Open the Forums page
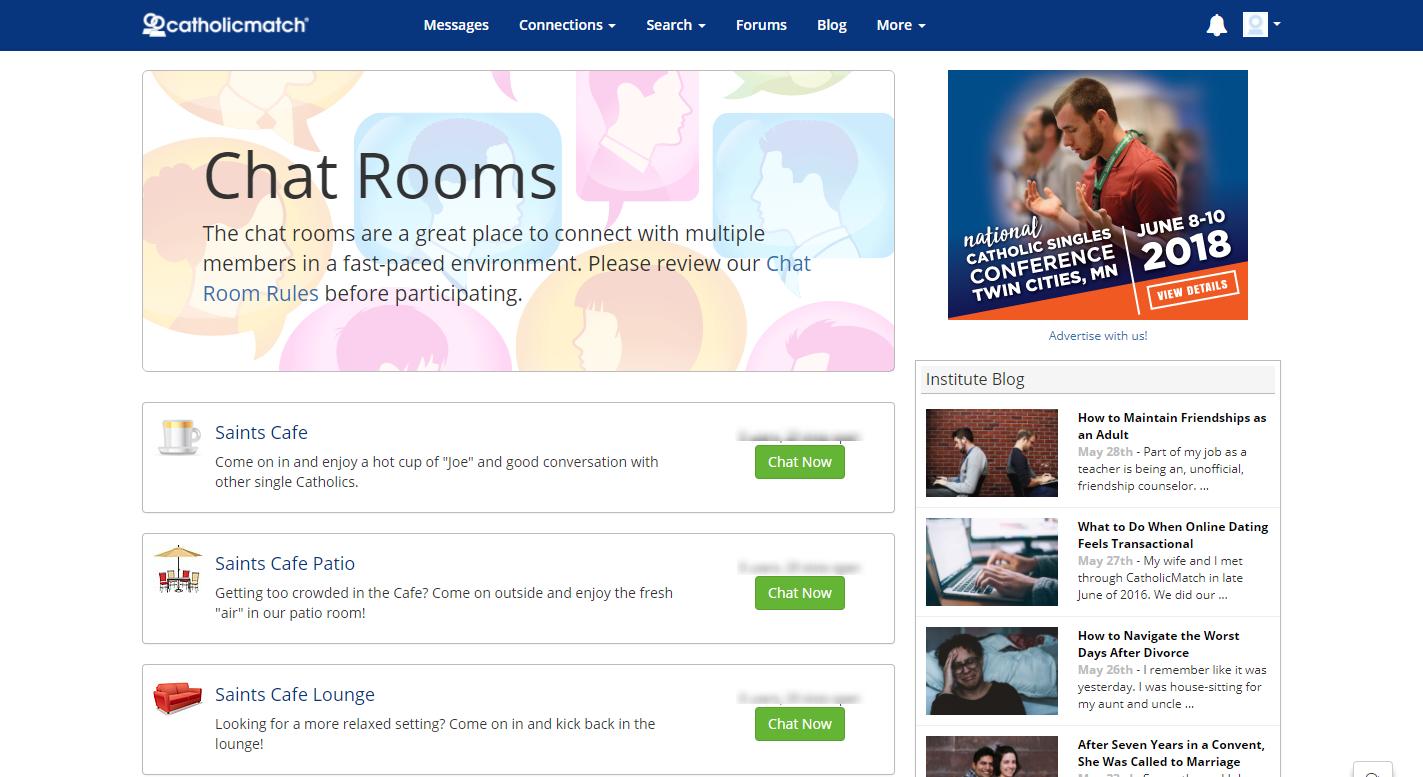This screenshot has width=1423, height=777. click(761, 25)
